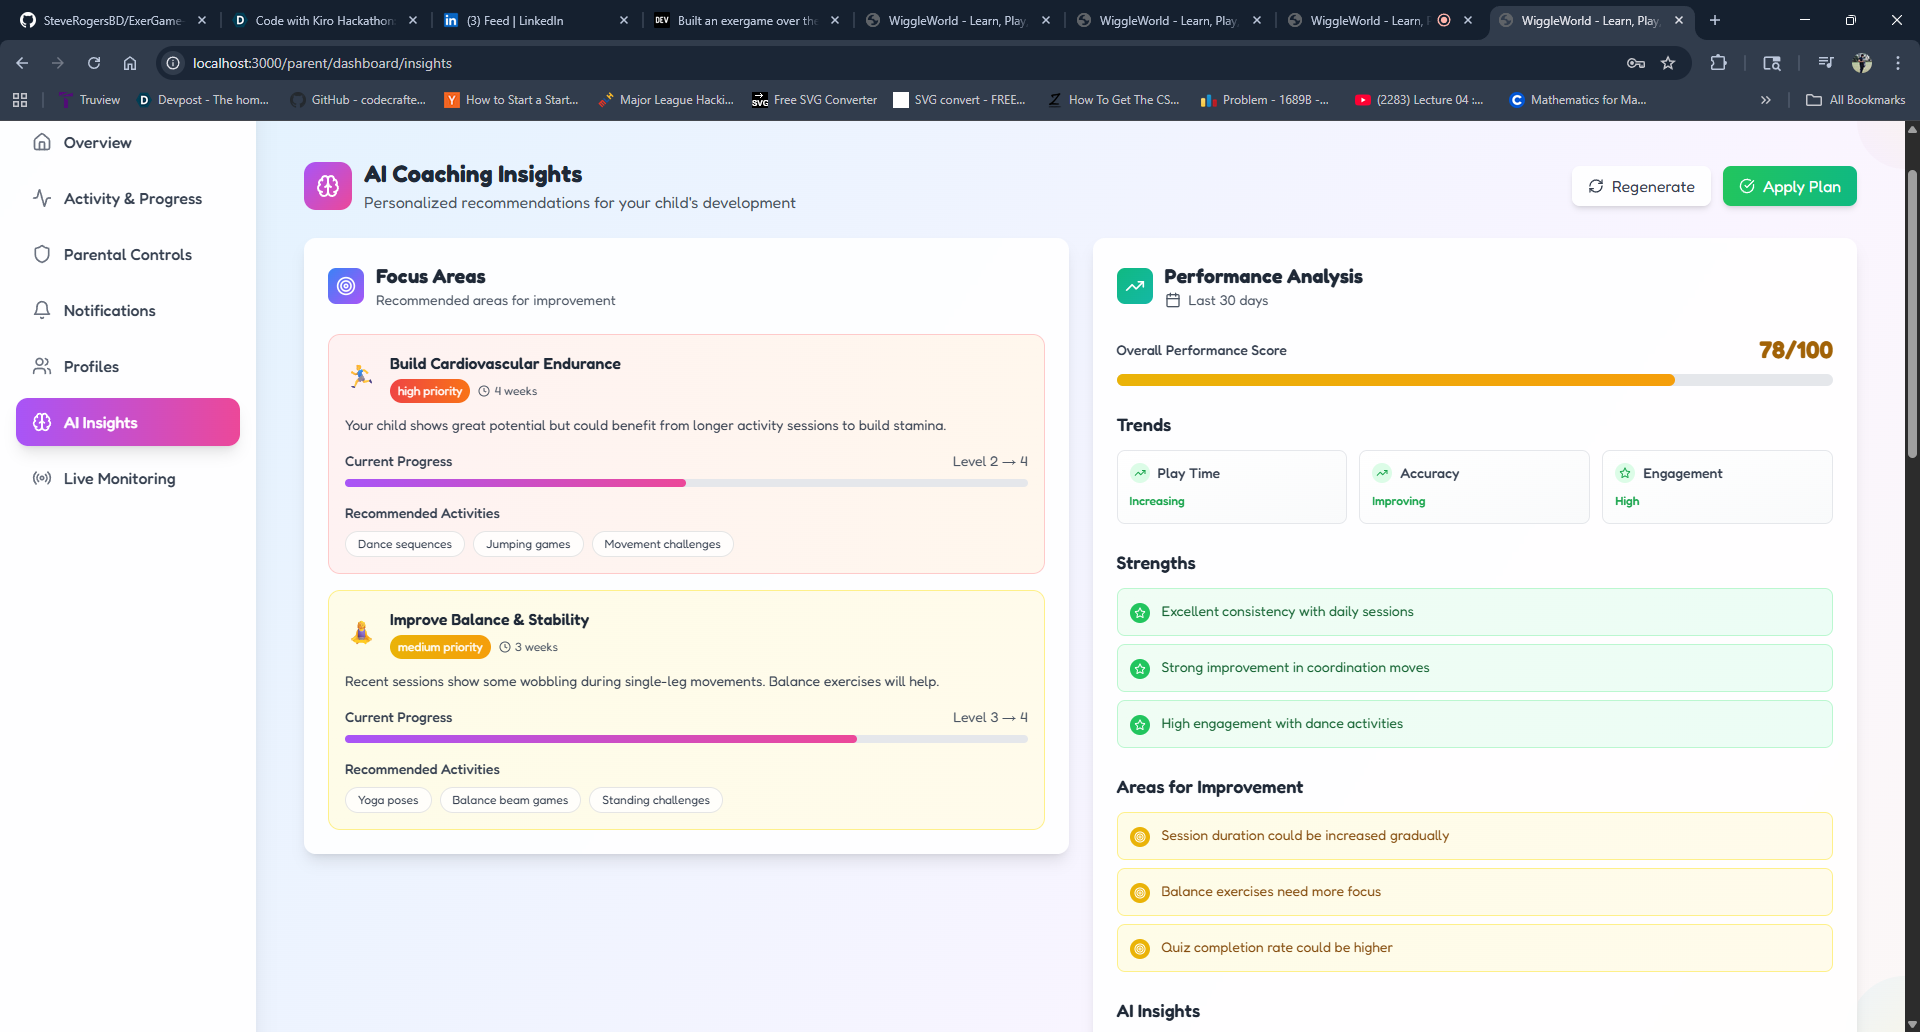
Task: Select the Dance sequences activity chip
Action: 405,544
